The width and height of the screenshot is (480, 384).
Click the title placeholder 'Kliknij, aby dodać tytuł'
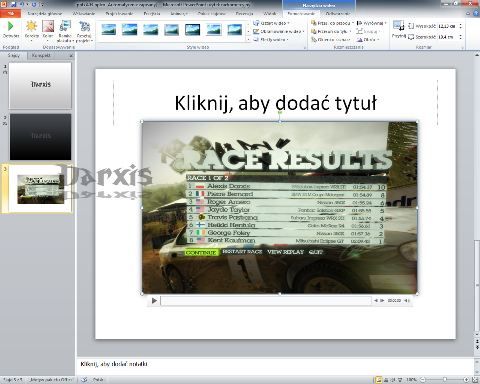275,103
